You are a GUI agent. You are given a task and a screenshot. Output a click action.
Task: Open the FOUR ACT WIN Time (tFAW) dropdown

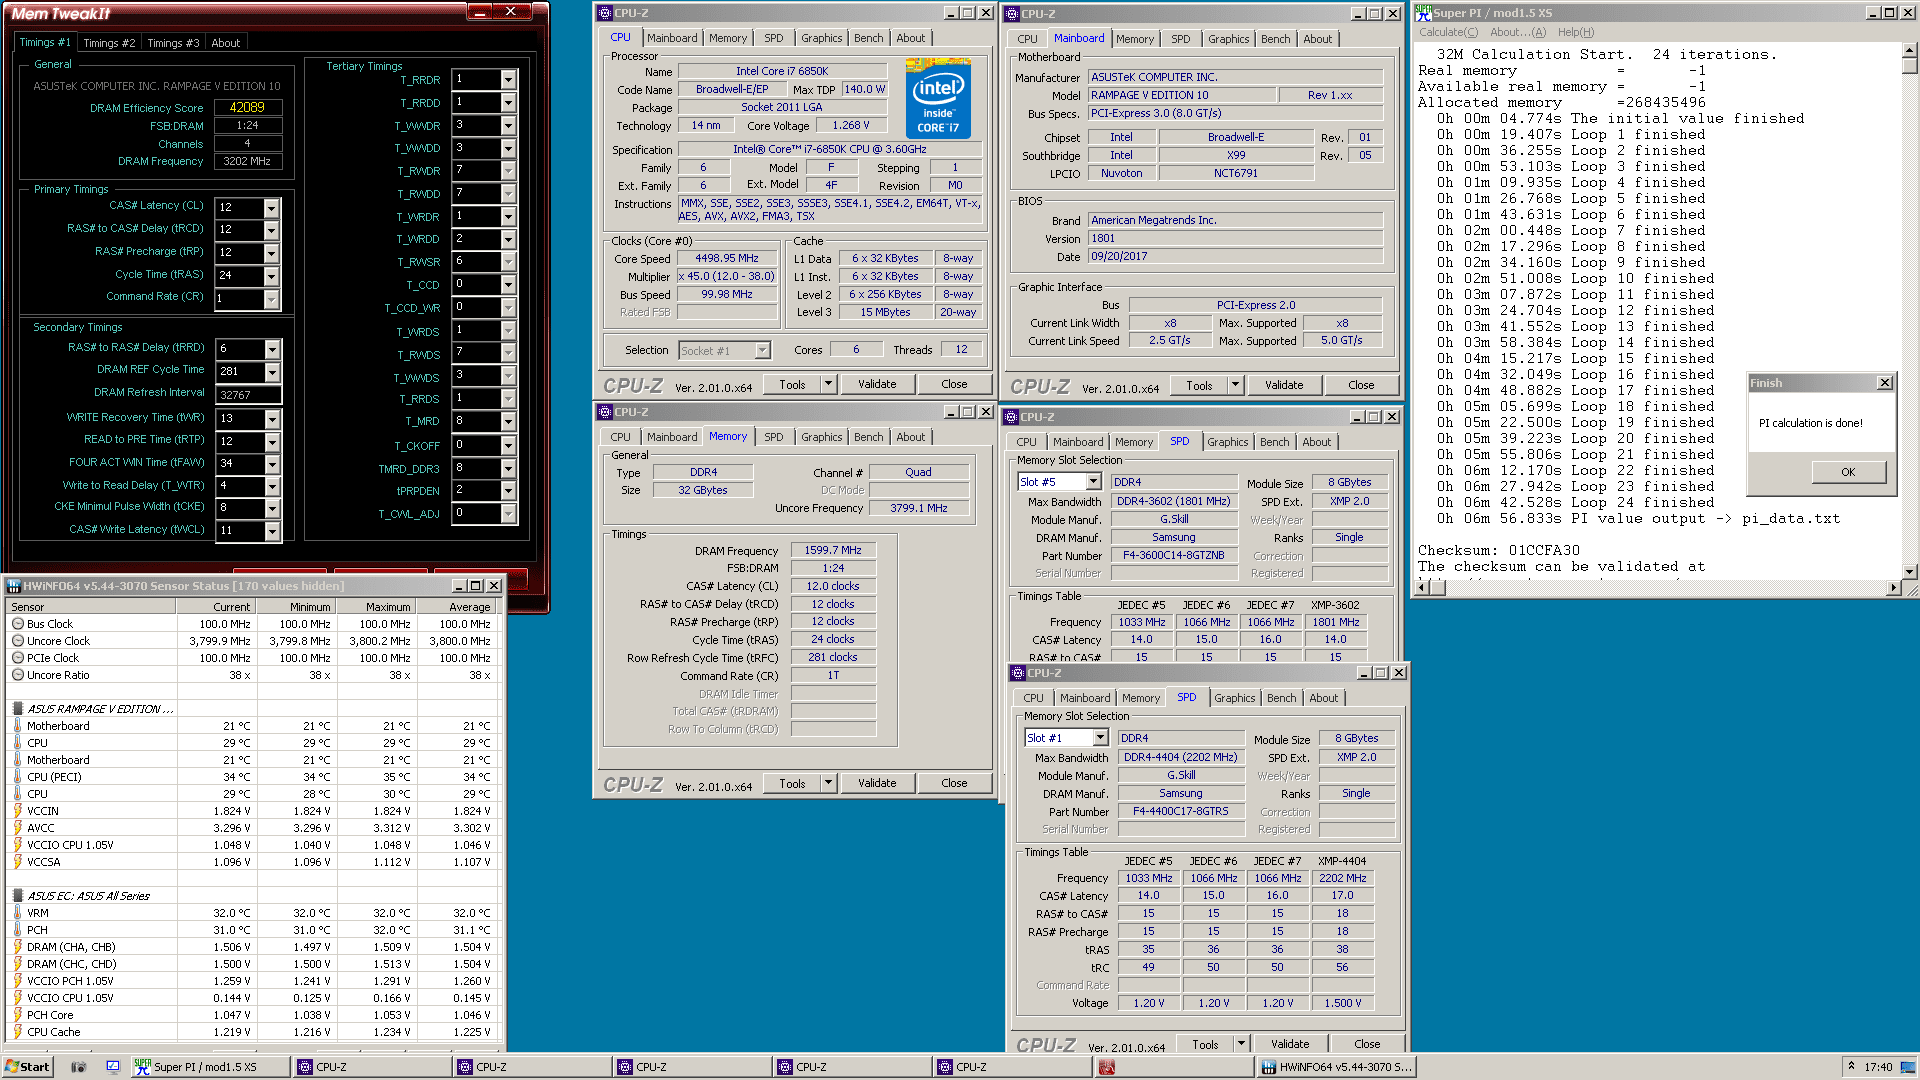271,464
